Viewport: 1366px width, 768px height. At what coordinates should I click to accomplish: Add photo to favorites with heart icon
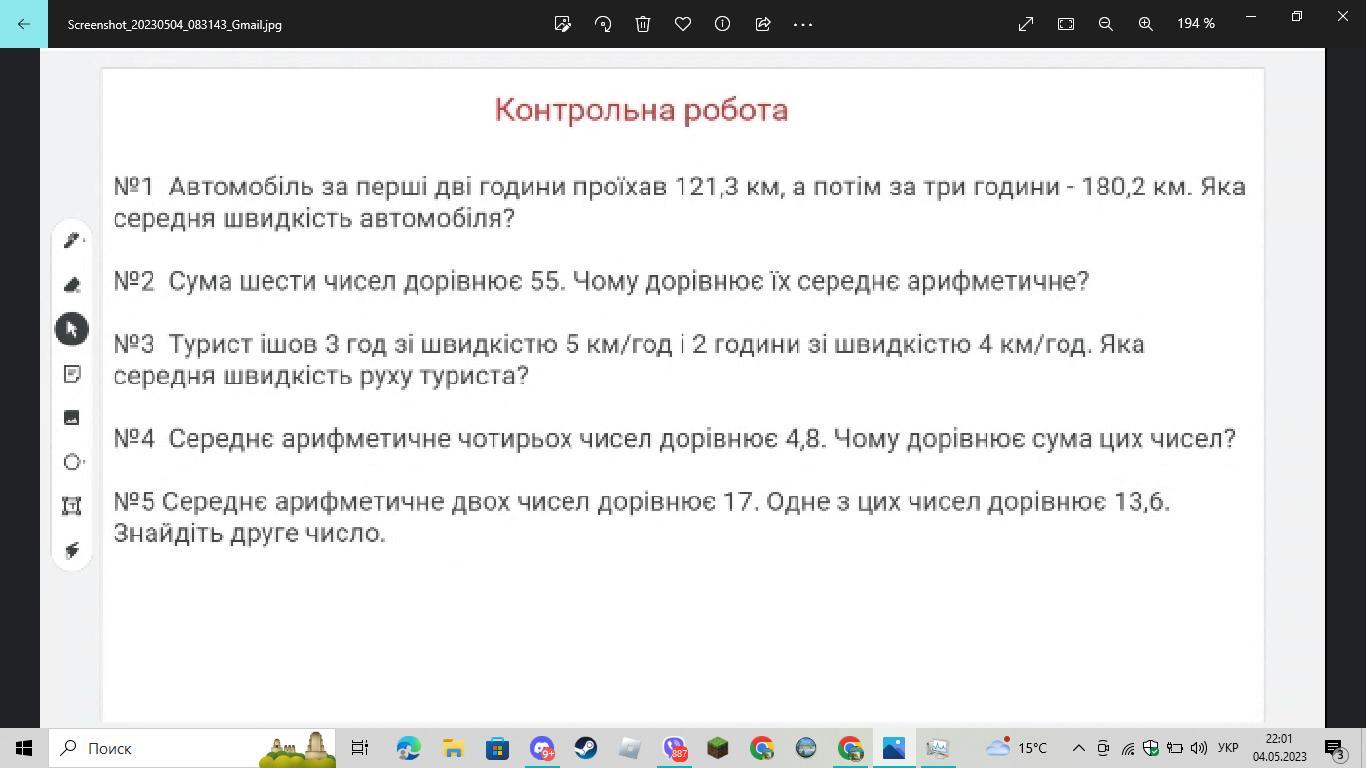(683, 24)
